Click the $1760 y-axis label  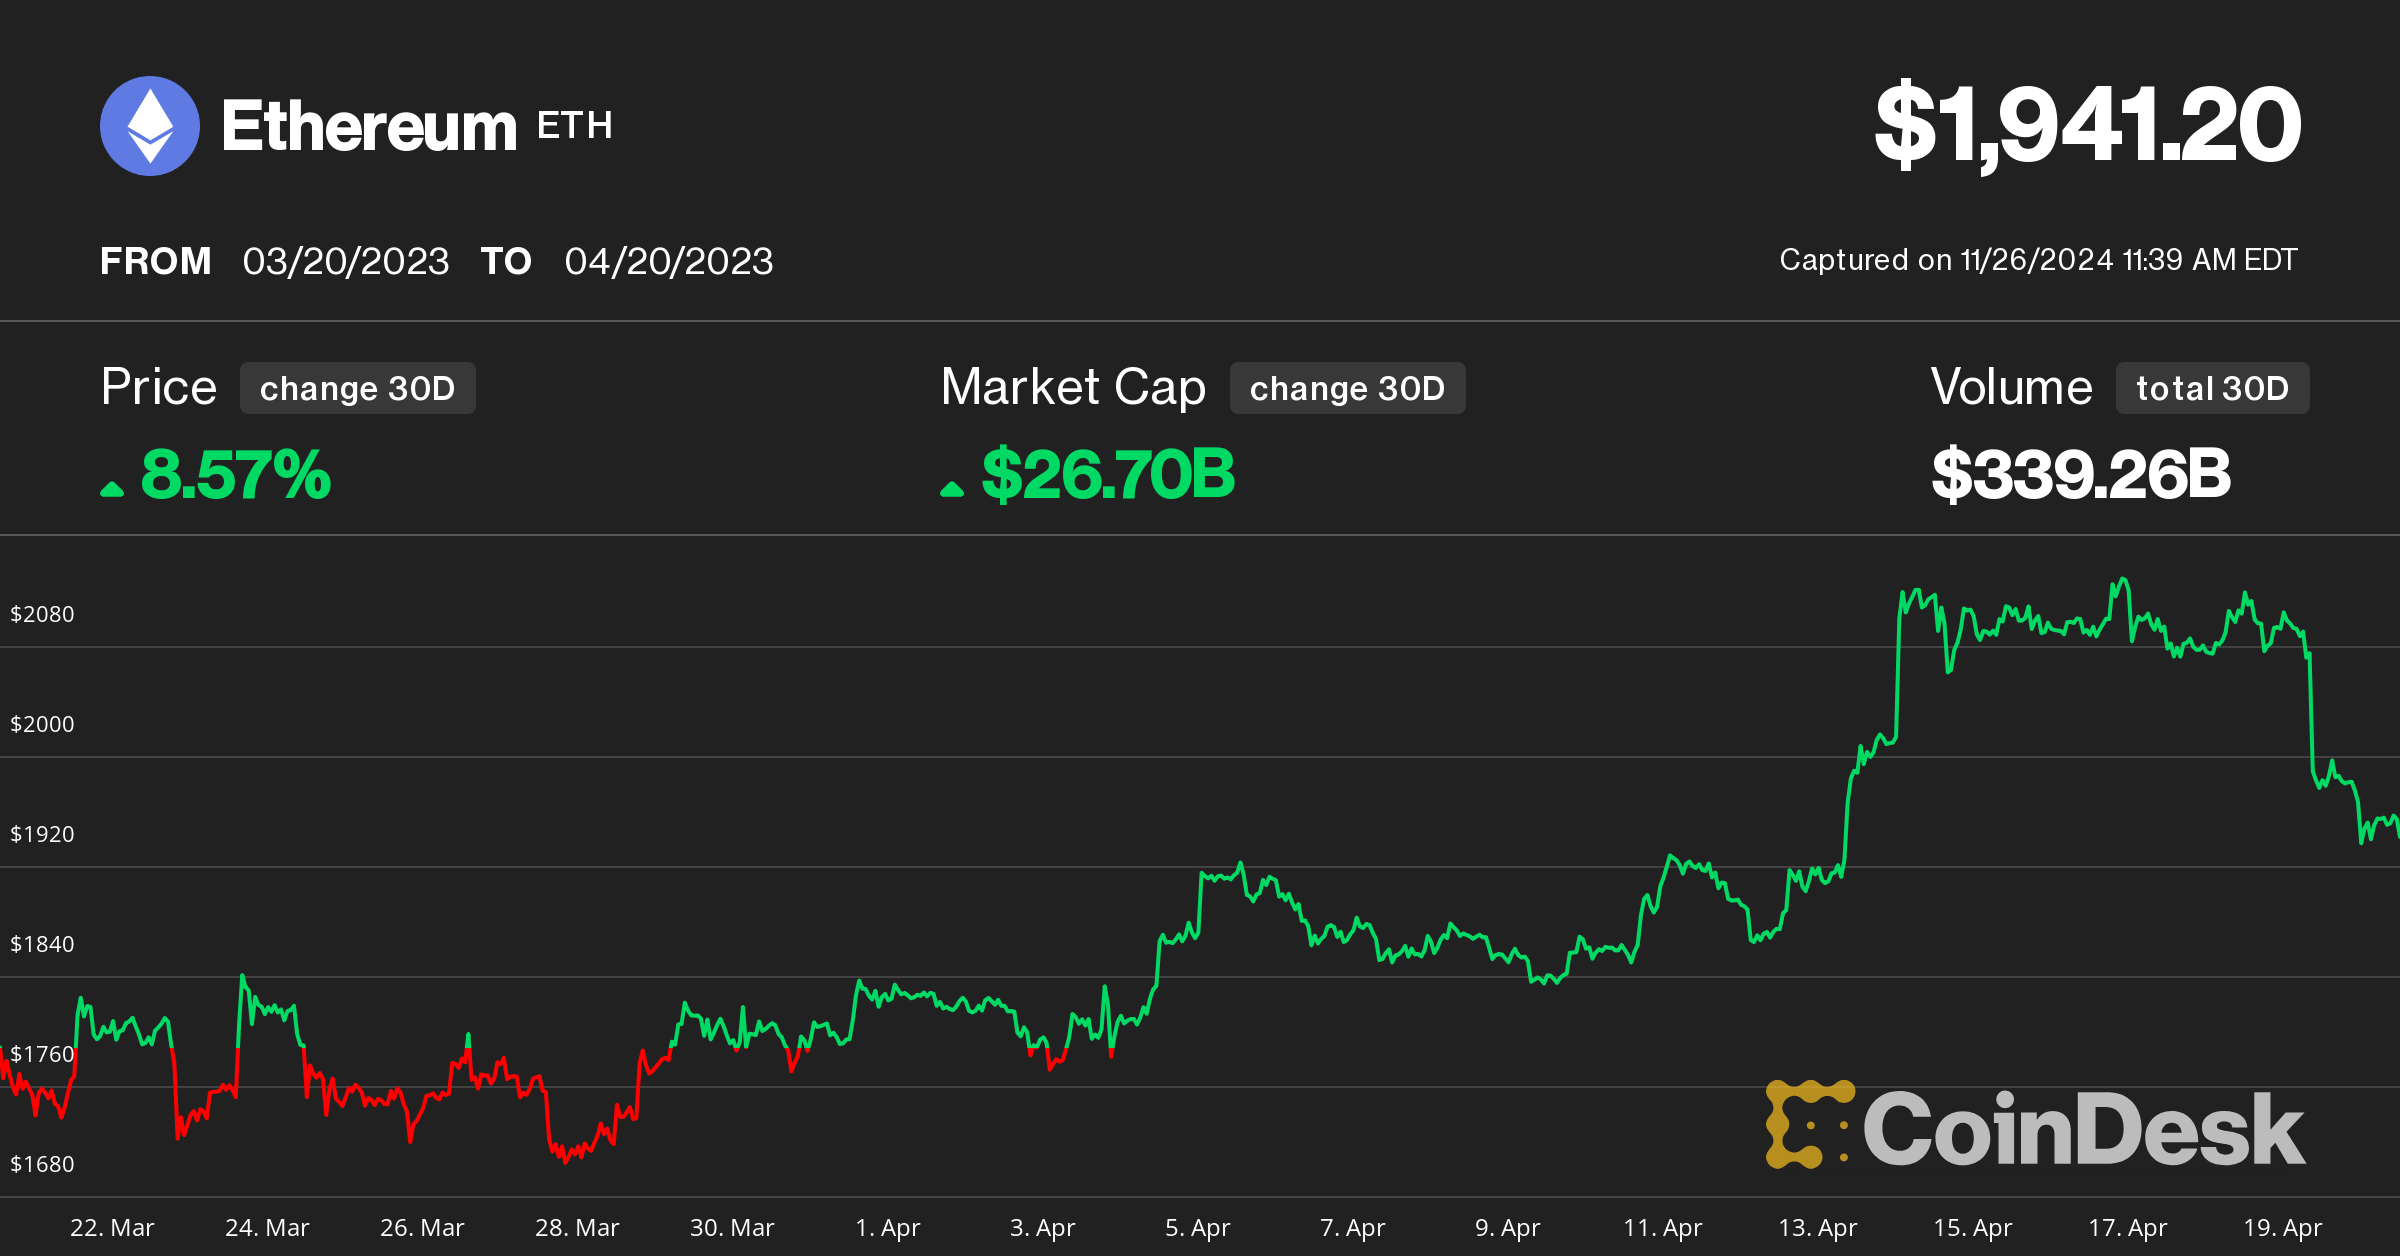tap(42, 1054)
